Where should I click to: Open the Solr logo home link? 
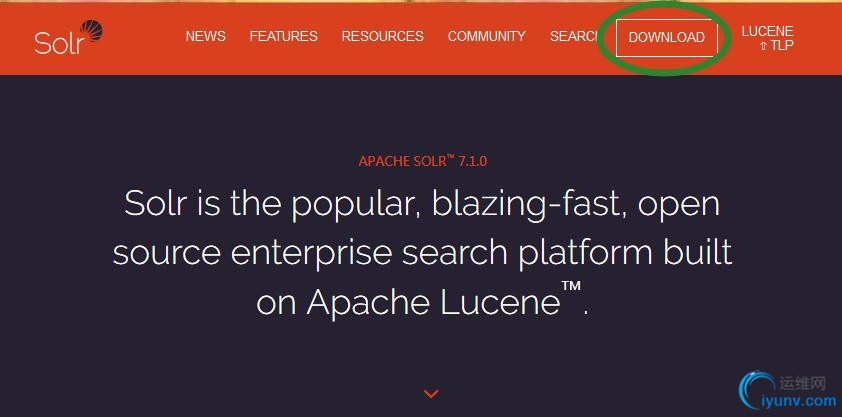[68, 37]
